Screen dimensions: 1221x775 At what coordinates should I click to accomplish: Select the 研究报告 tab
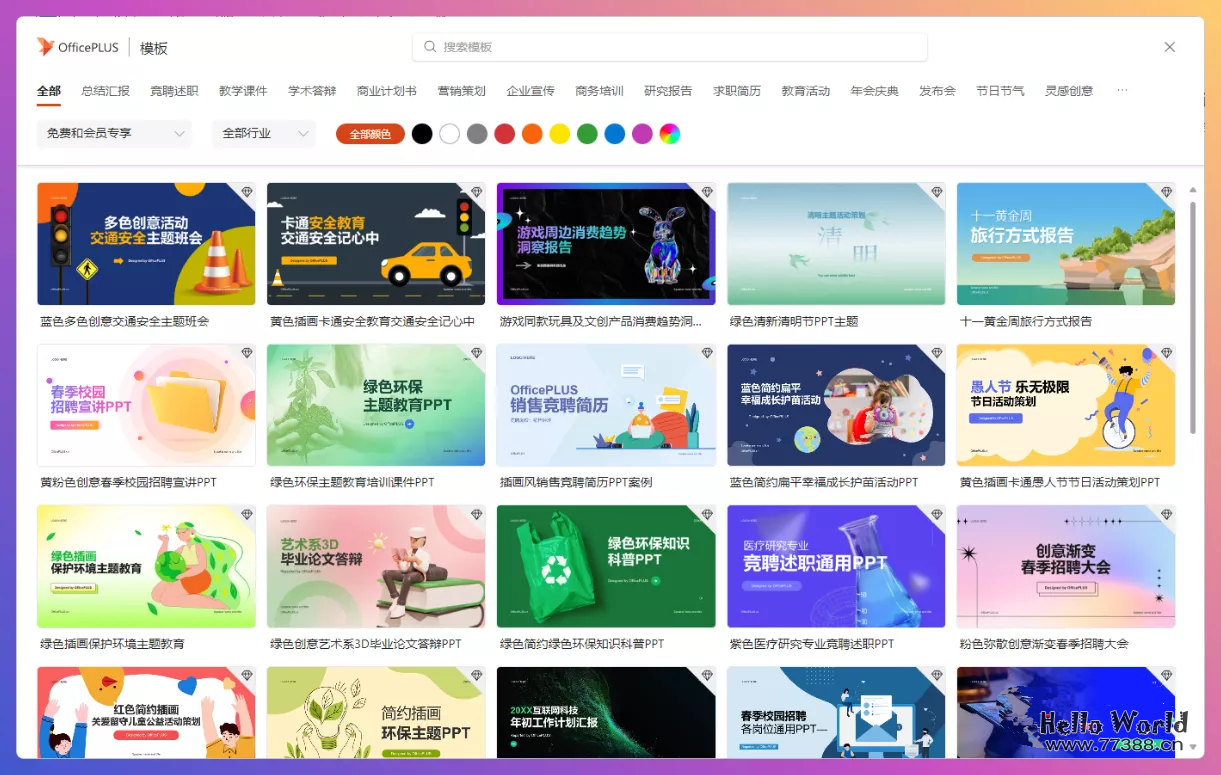[x=668, y=91]
